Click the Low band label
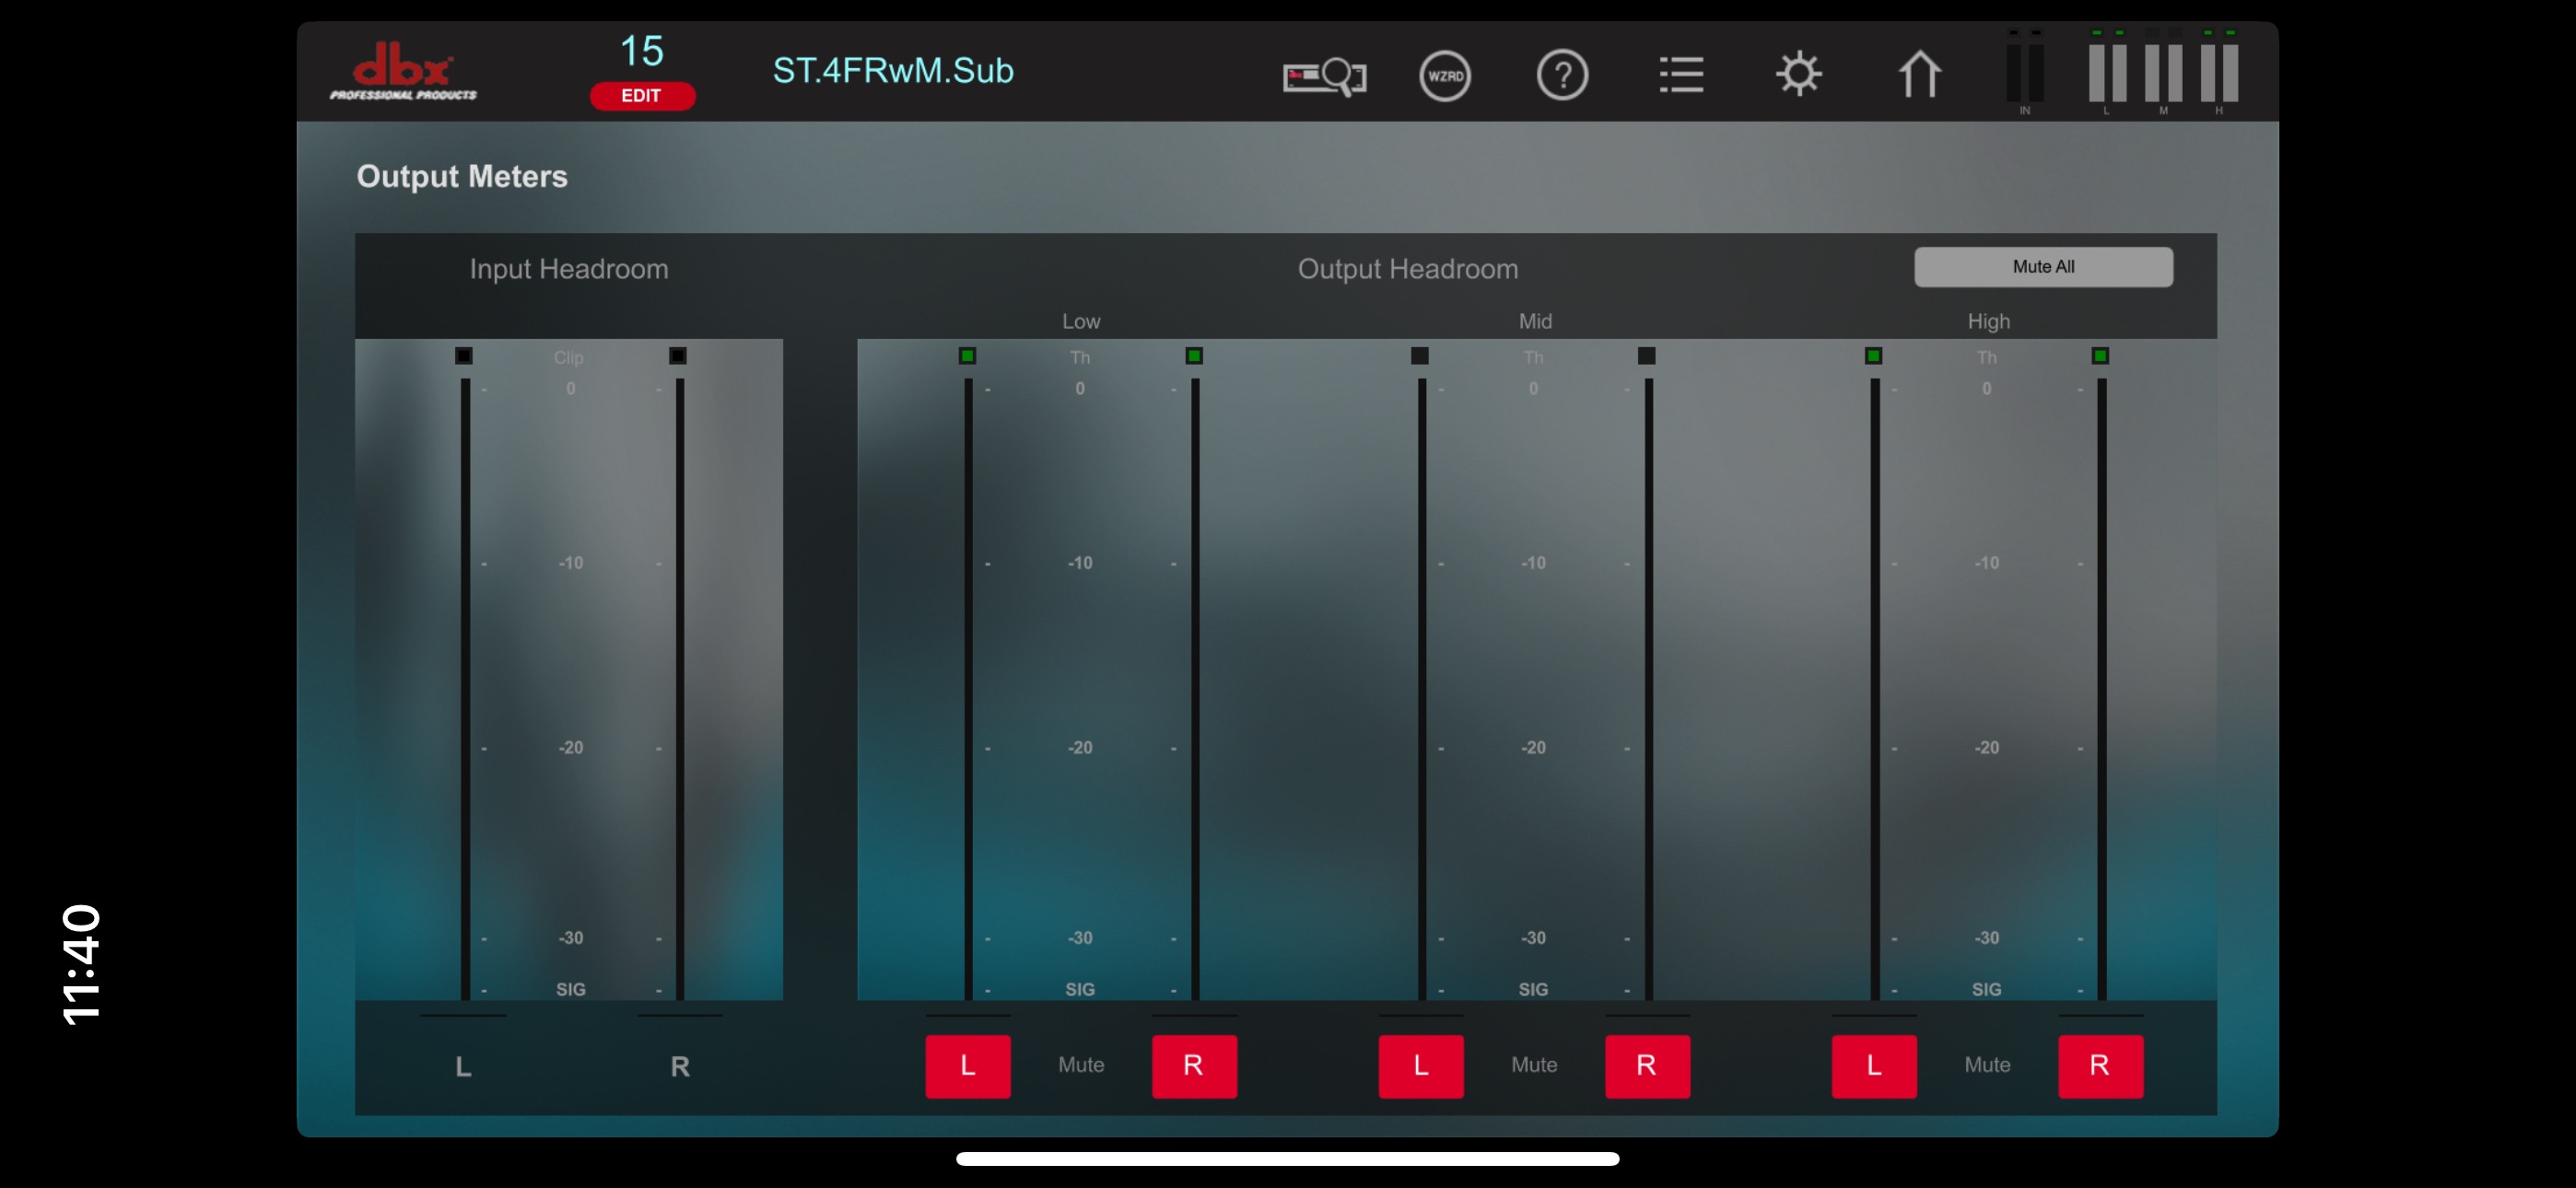Image resolution: width=2576 pixels, height=1188 pixels. pos(1081,322)
